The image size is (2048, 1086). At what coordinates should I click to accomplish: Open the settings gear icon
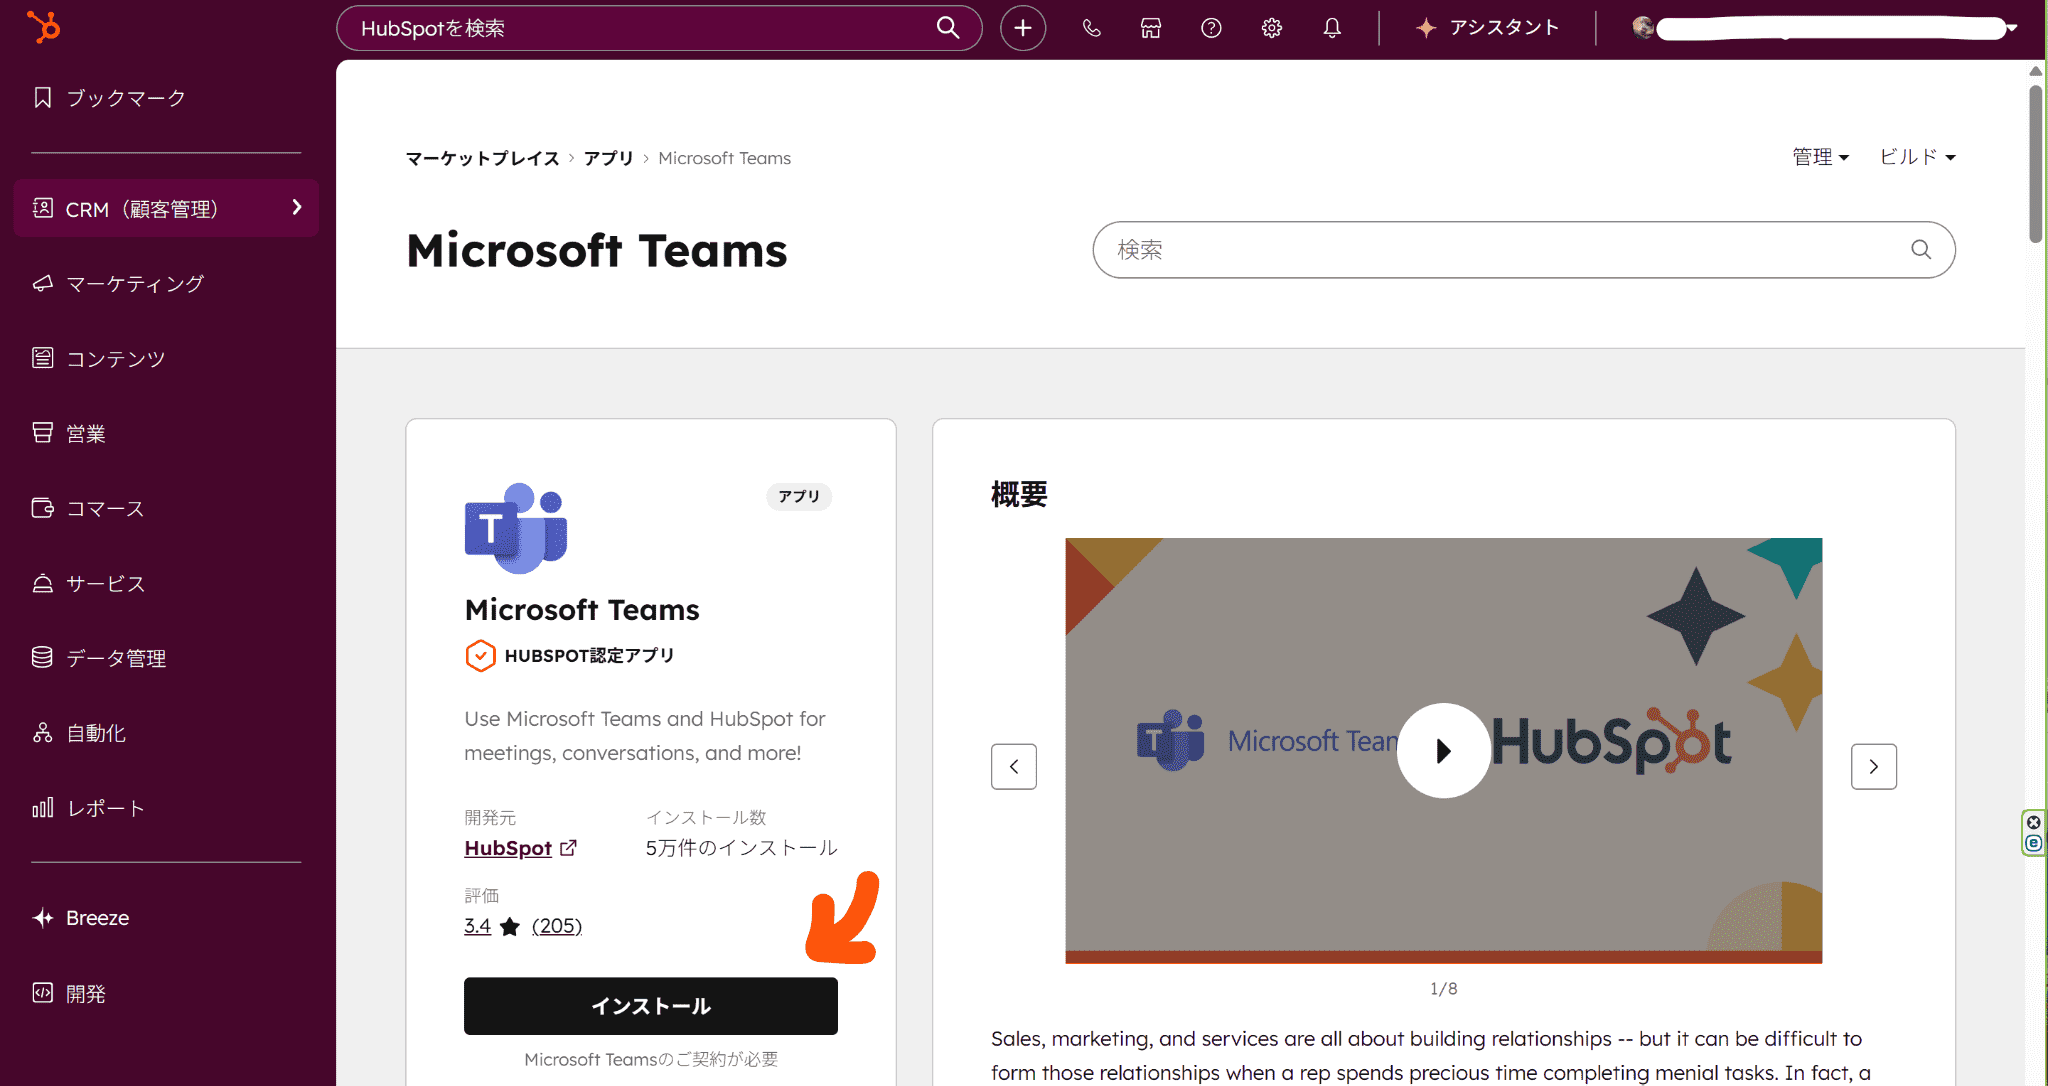(1271, 28)
